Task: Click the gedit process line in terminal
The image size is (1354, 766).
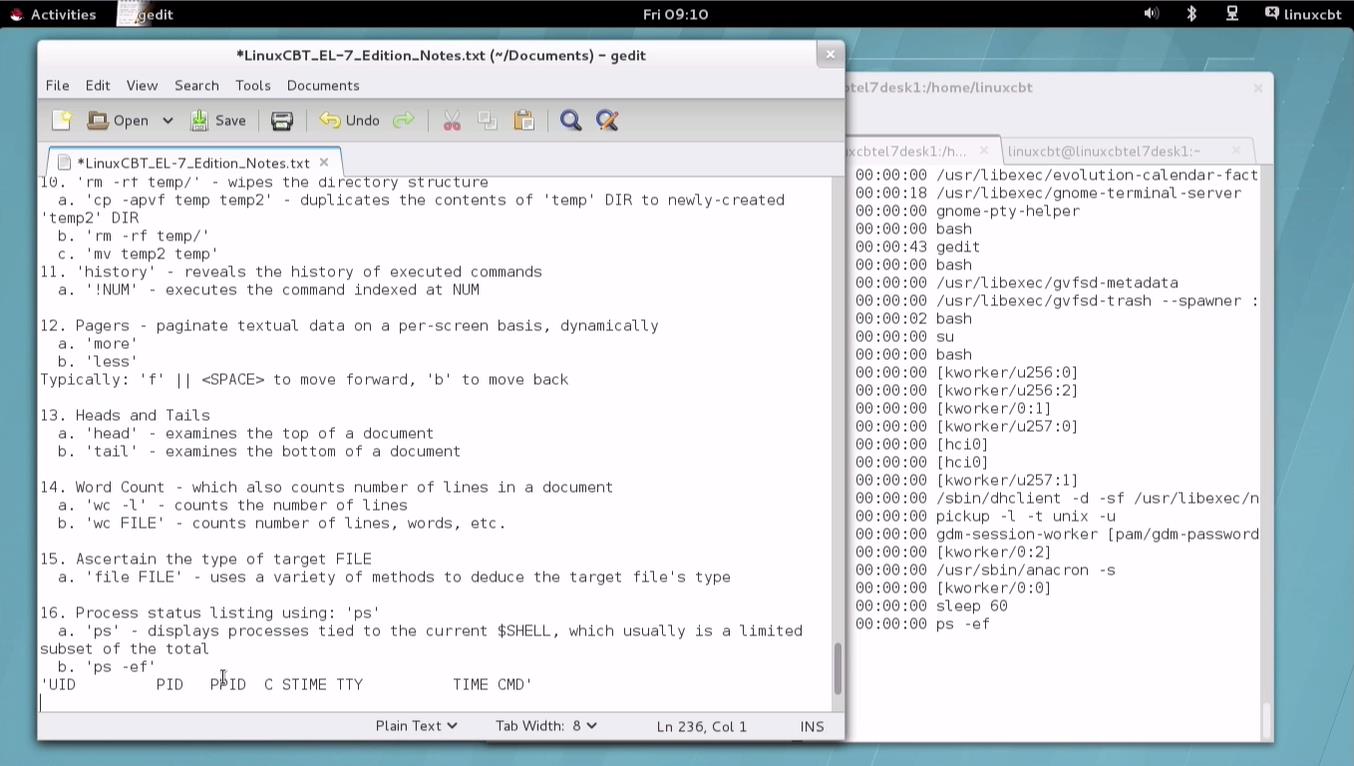Action: coord(917,247)
